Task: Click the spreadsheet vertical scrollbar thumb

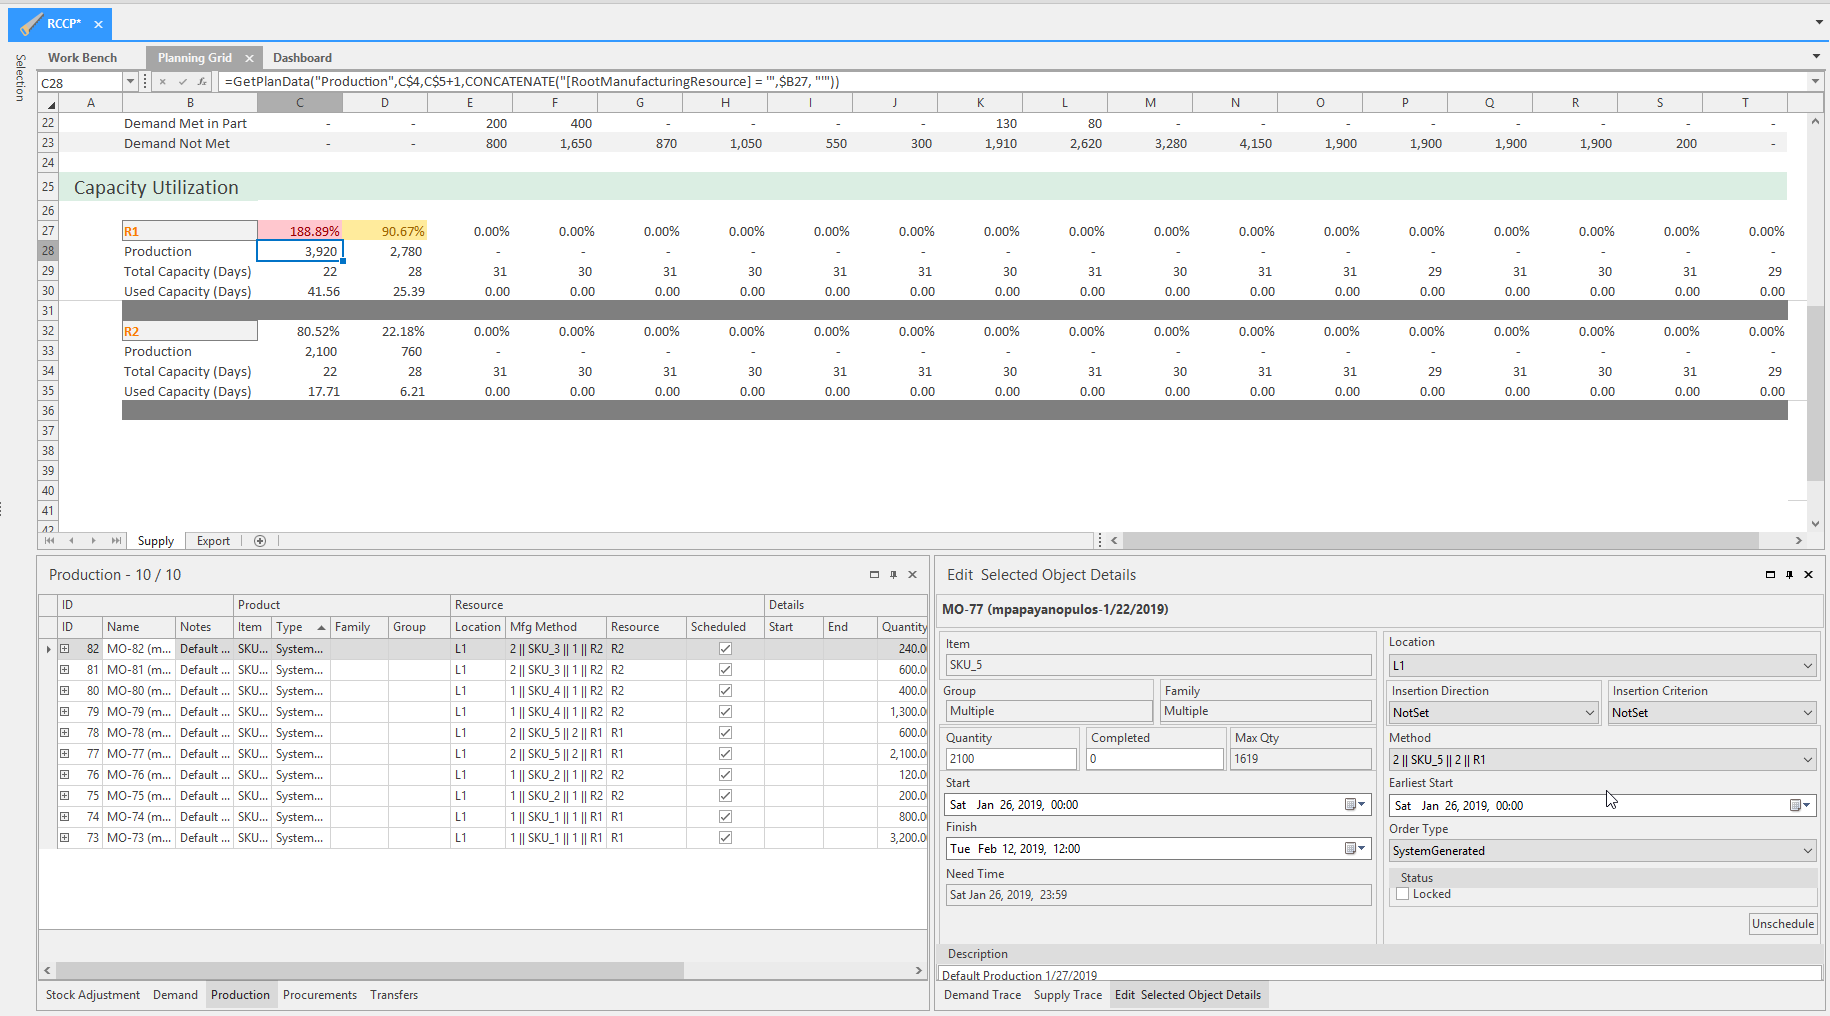Action: click(x=1816, y=394)
